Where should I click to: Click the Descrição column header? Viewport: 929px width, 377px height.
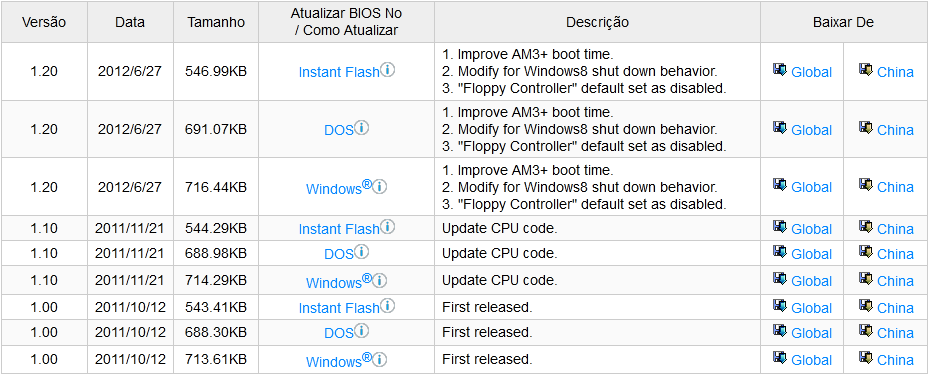point(597,22)
